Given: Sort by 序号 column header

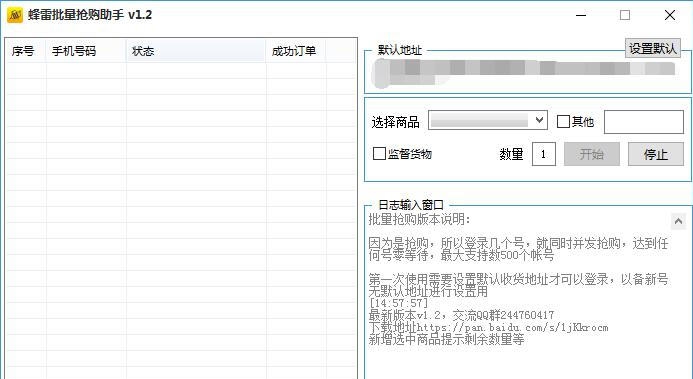Looking at the screenshot, I should click(x=26, y=51).
